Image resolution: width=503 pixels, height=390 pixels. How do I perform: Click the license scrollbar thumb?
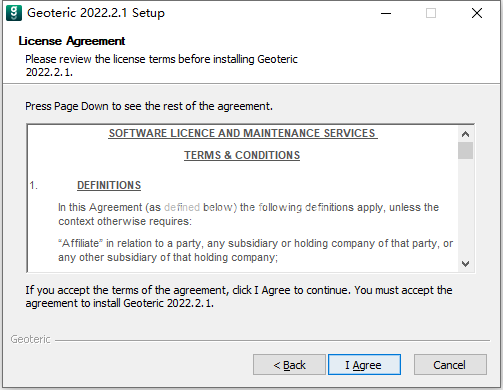pos(465,151)
